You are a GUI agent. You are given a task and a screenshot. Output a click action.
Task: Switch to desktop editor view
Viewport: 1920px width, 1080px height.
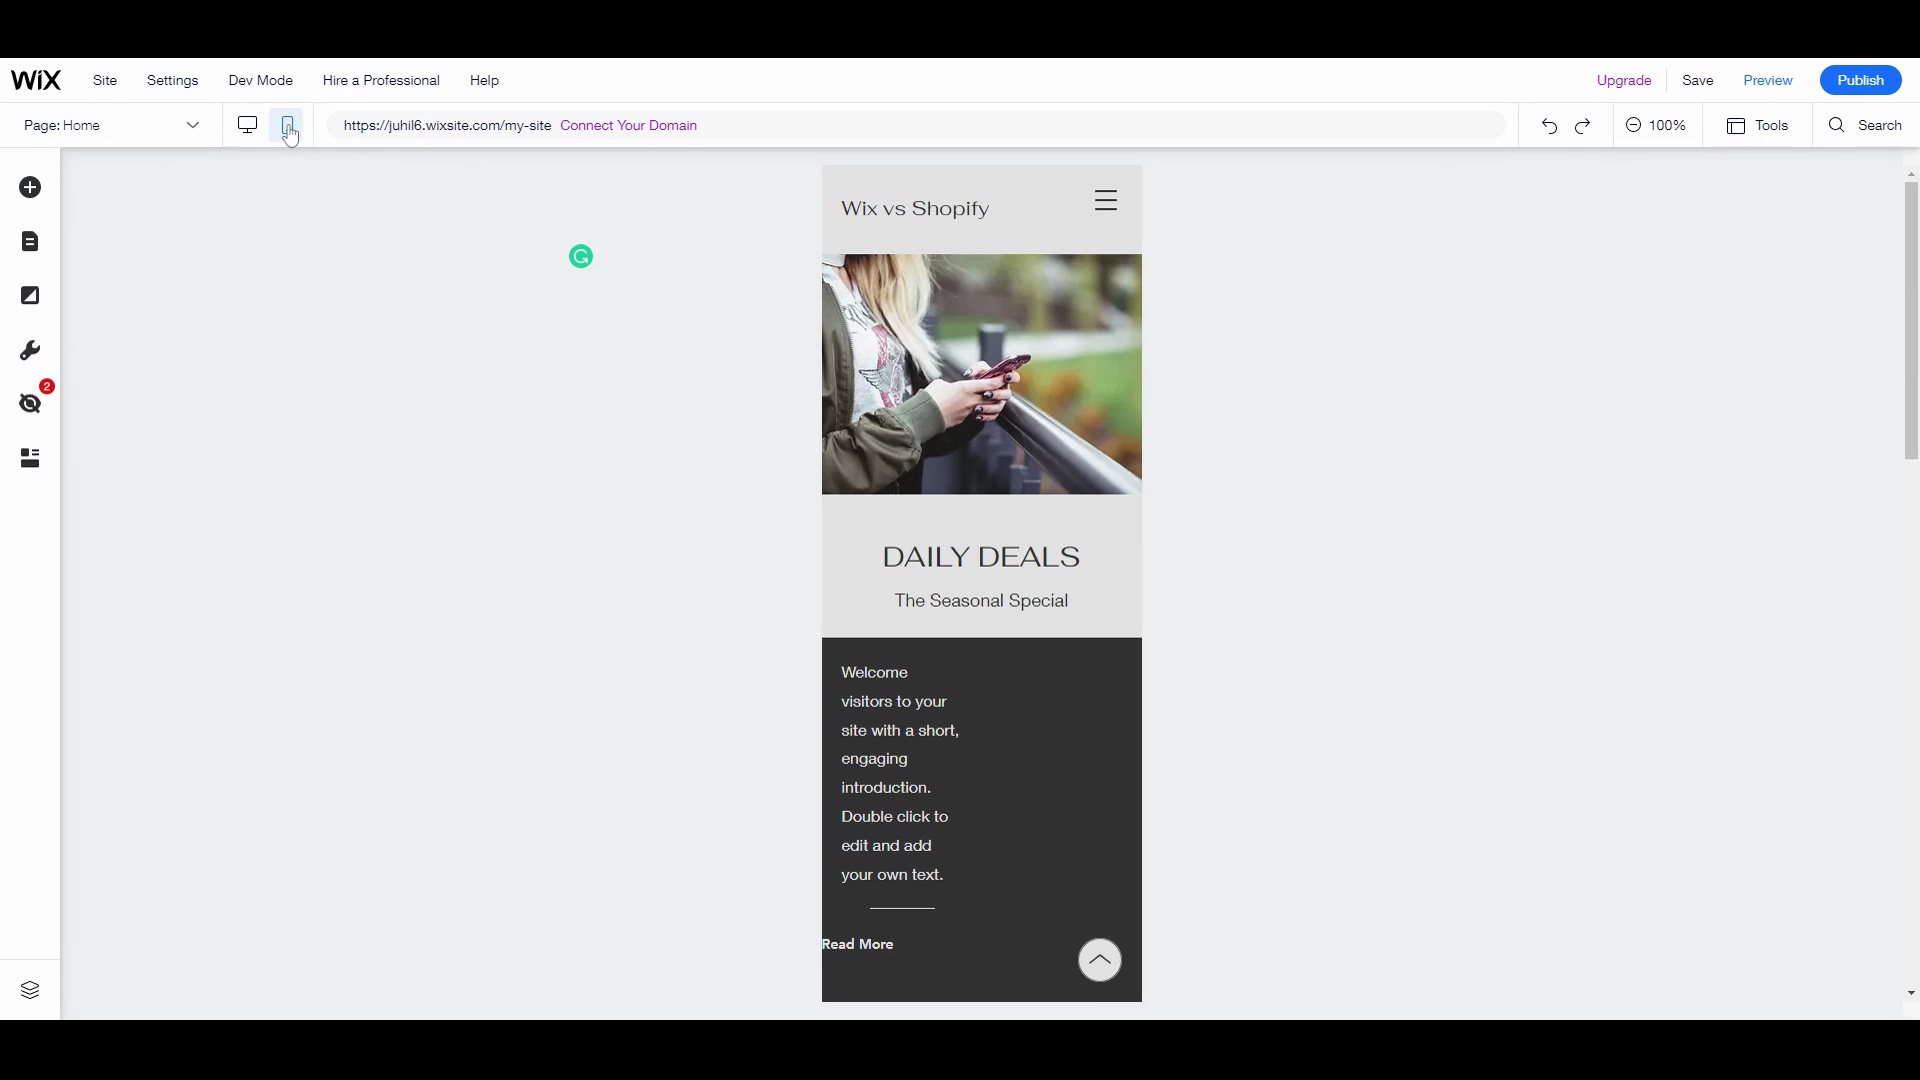coord(247,125)
